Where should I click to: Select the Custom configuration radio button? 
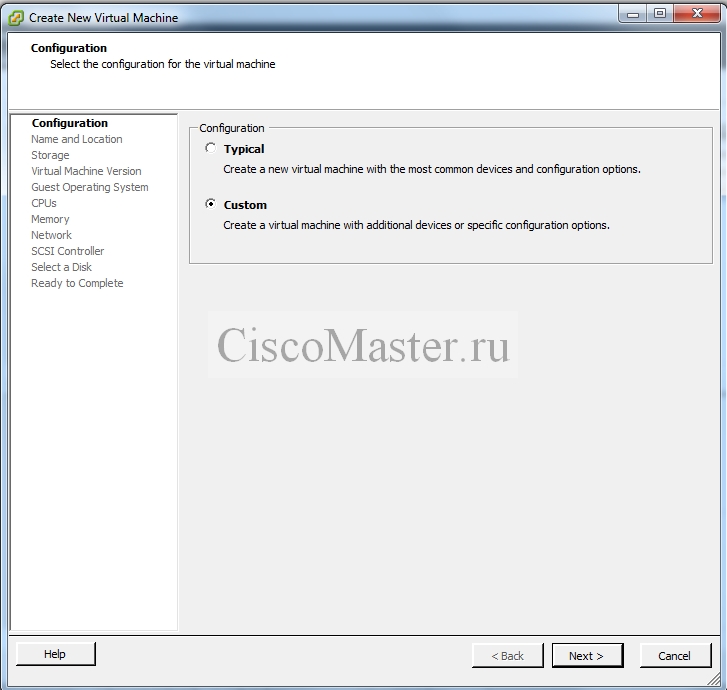(x=210, y=204)
